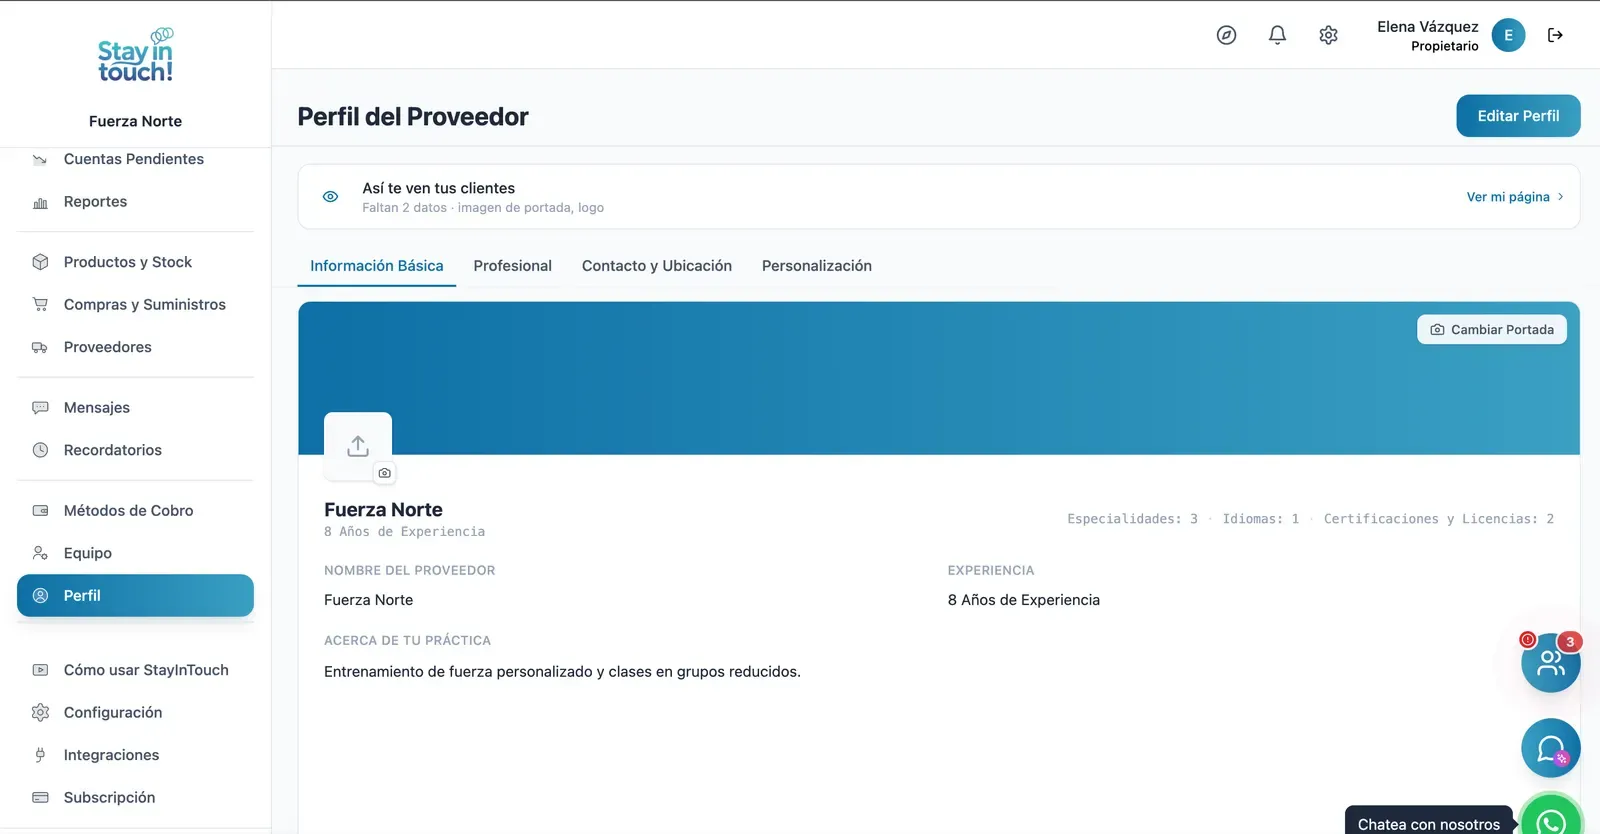Open Equipo in the sidebar
This screenshot has height=834, width=1600.
[135, 553]
